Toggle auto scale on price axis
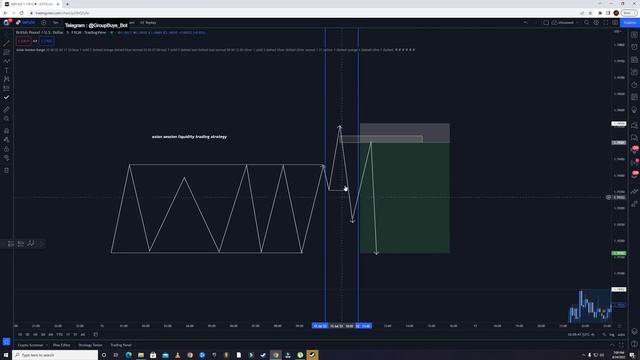The image size is (640, 360). (621, 335)
